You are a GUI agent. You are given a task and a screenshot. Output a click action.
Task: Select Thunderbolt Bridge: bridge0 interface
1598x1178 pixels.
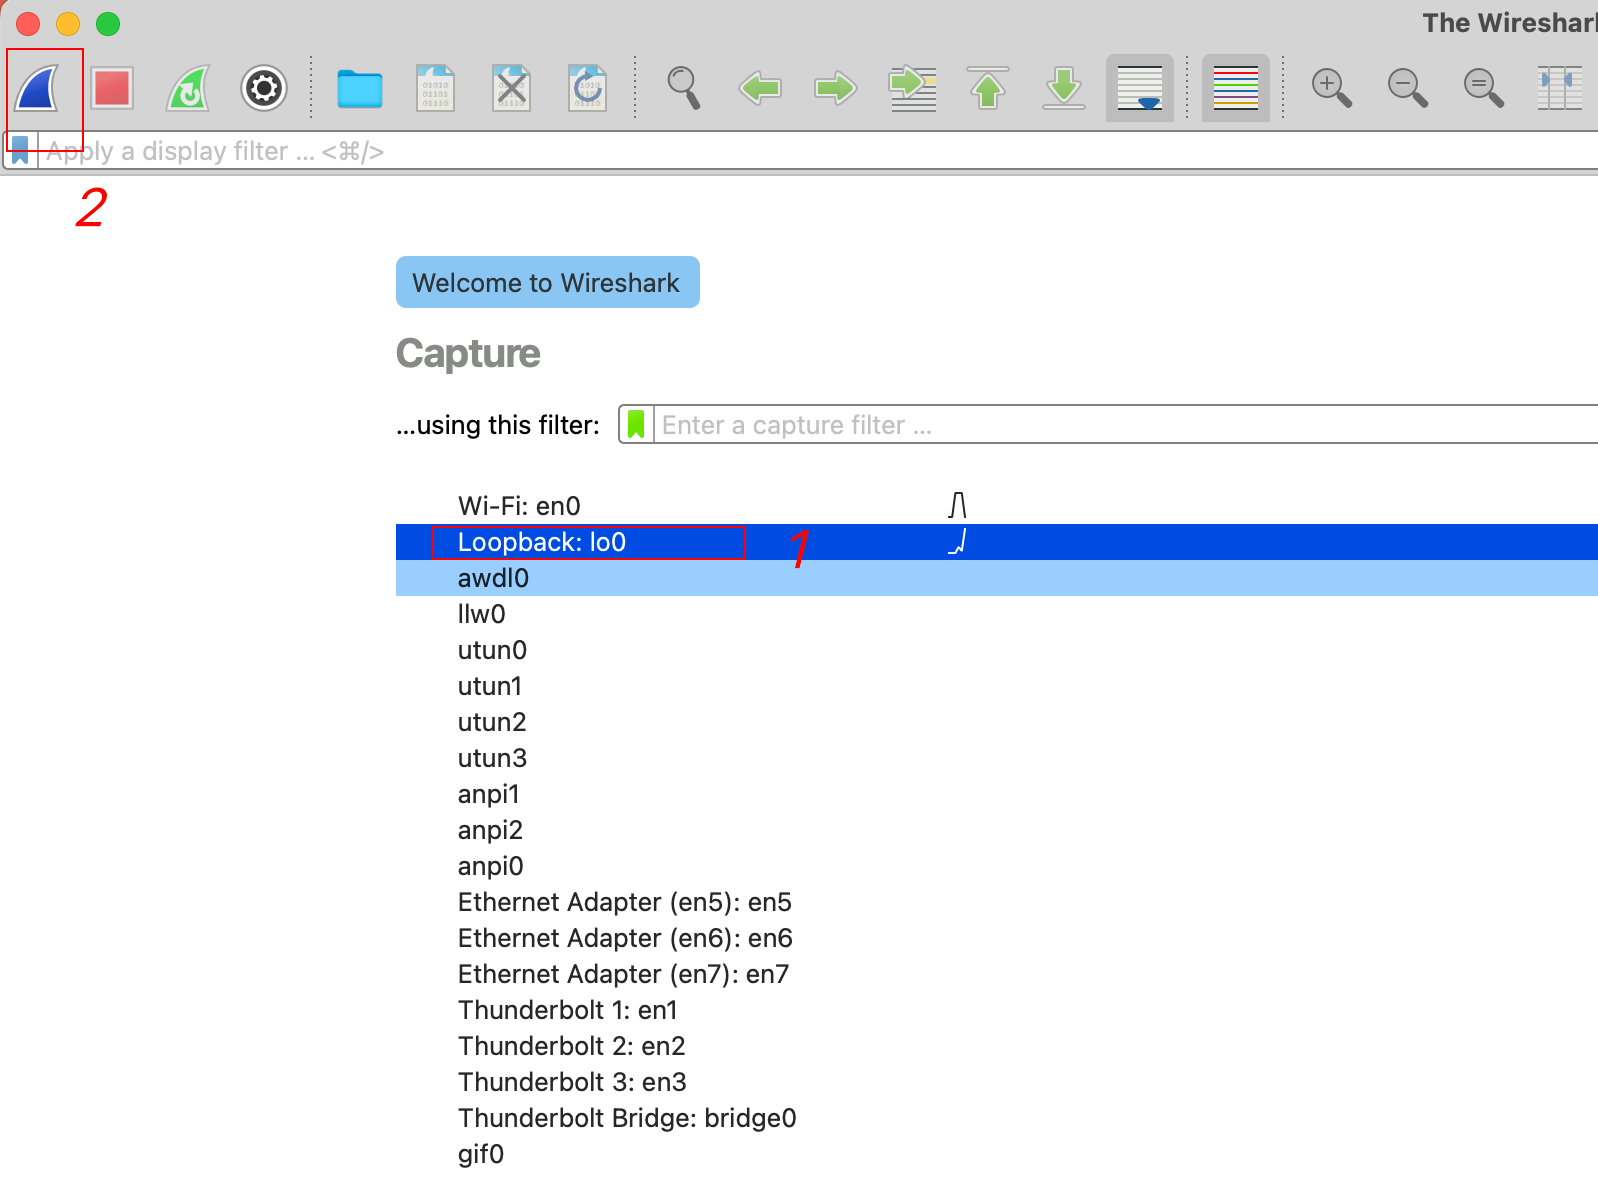pyautogui.click(x=997, y=1118)
